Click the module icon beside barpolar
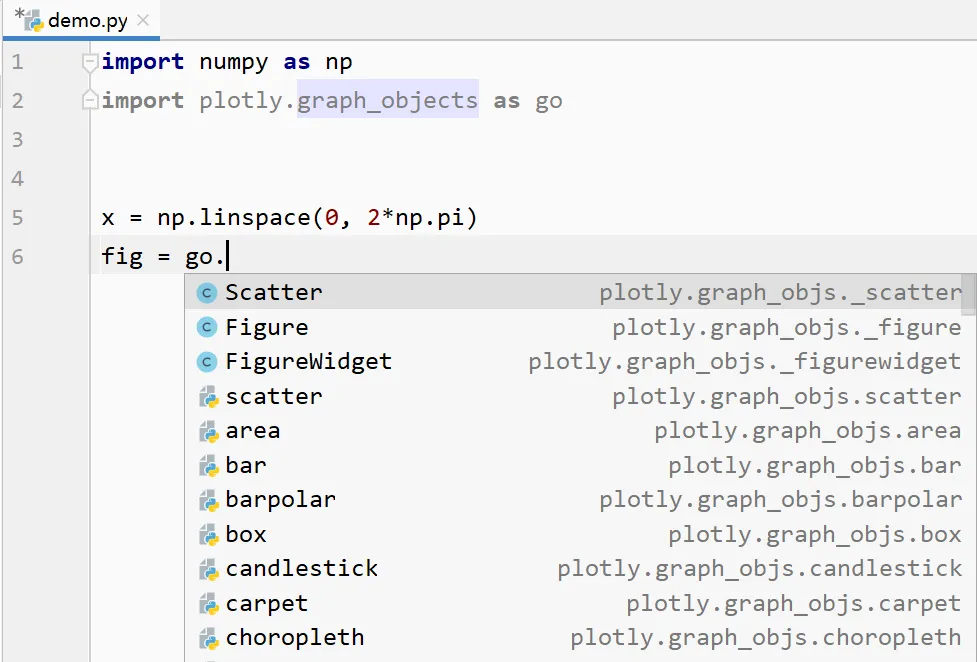The image size is (977, 662). 208,501
